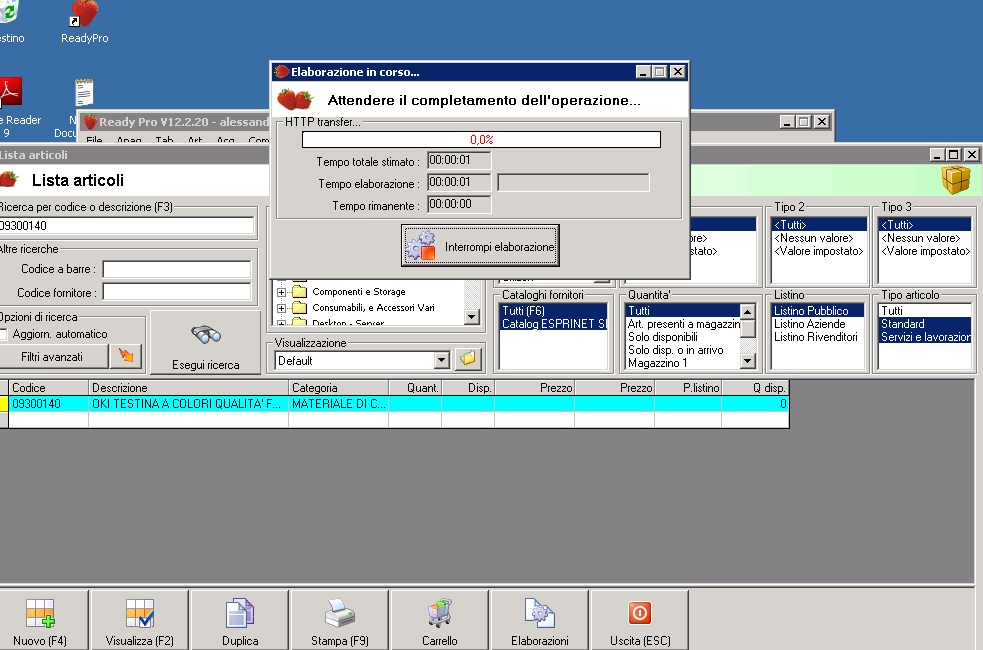Viewport: 983px width, 650px height.
Task: Click OKI TESTINA A COLORI description cell
Action: 188,404
